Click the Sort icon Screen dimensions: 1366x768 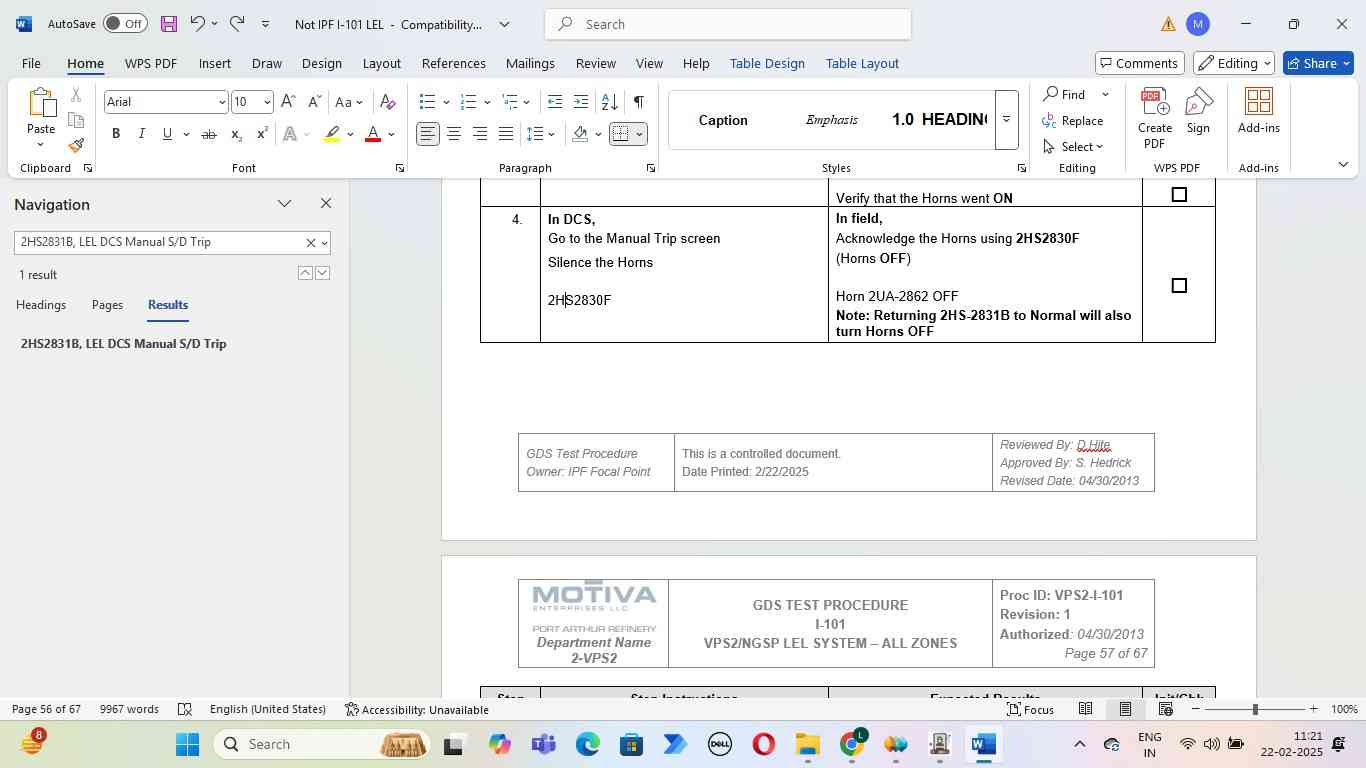pos(609,102)
